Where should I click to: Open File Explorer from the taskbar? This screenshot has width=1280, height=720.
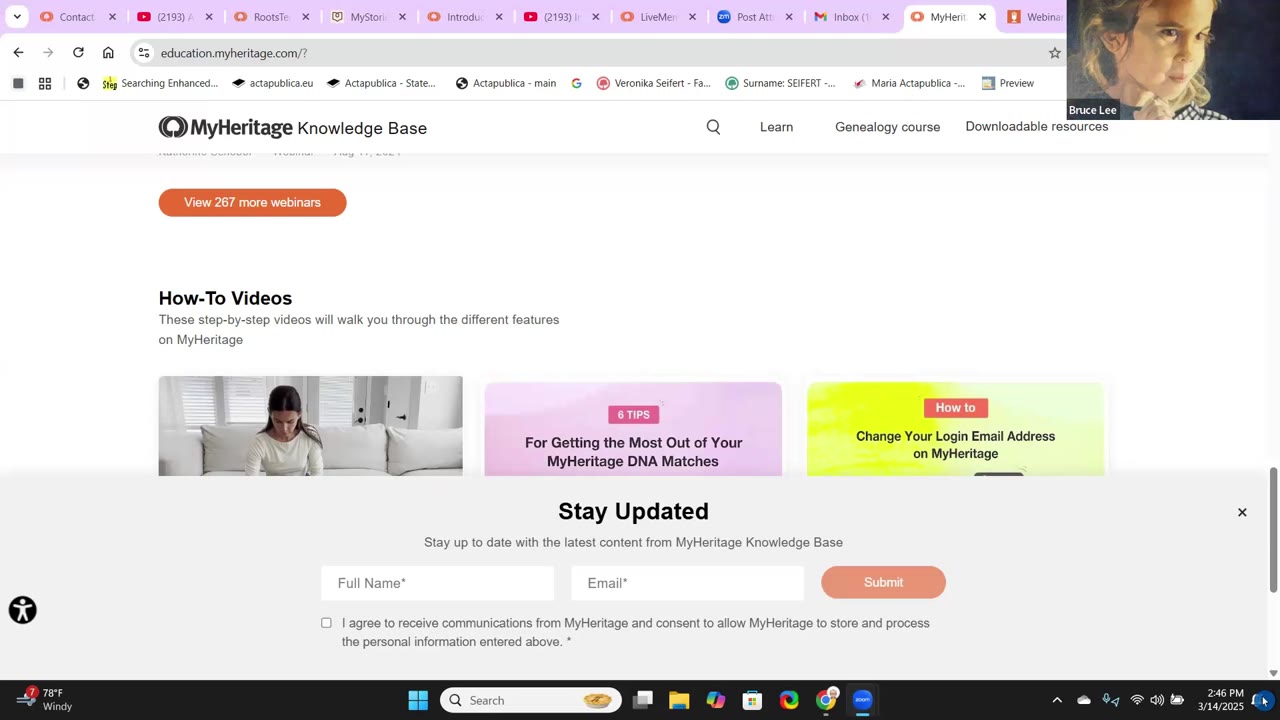[x=679, y=700]
